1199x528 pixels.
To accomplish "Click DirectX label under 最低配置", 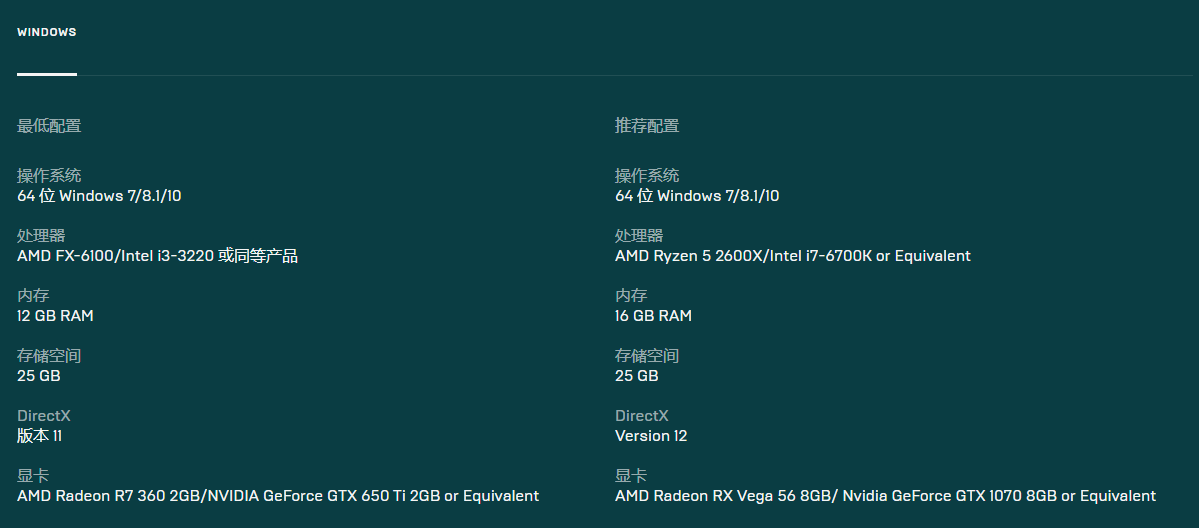I will (x=44, y=416).
